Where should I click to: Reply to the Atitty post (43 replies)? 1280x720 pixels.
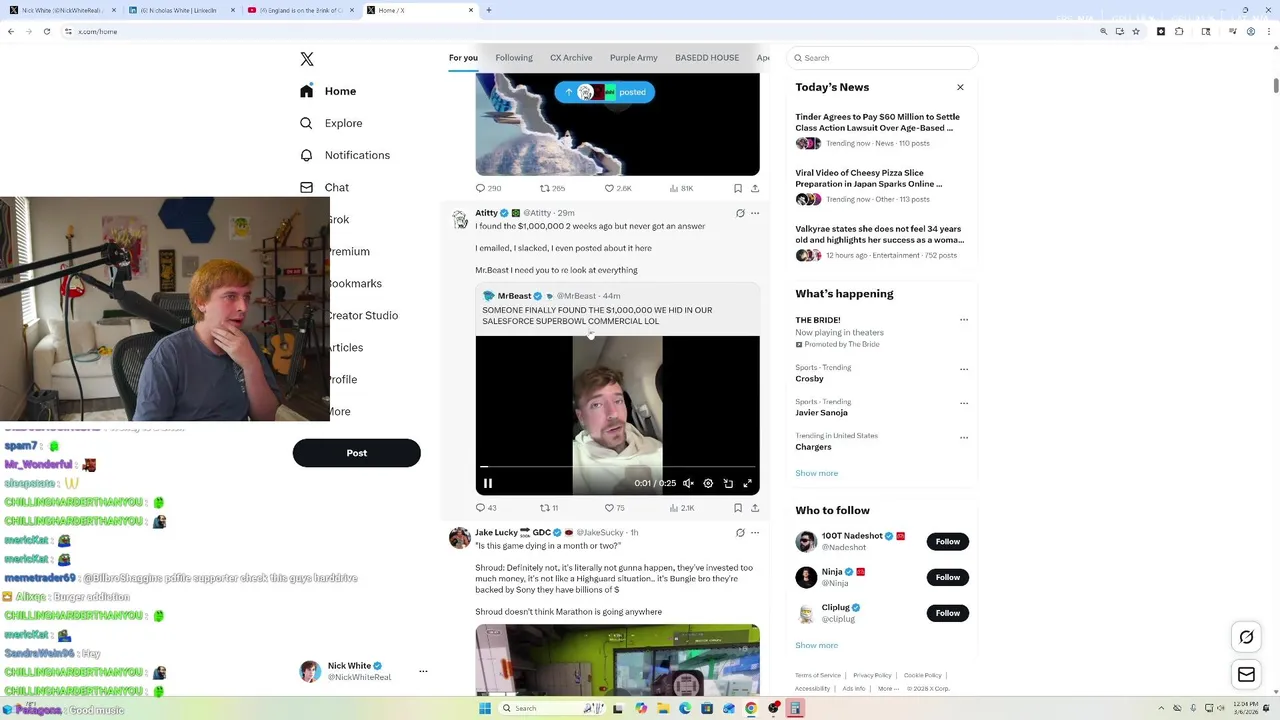[x=486, y=508]
